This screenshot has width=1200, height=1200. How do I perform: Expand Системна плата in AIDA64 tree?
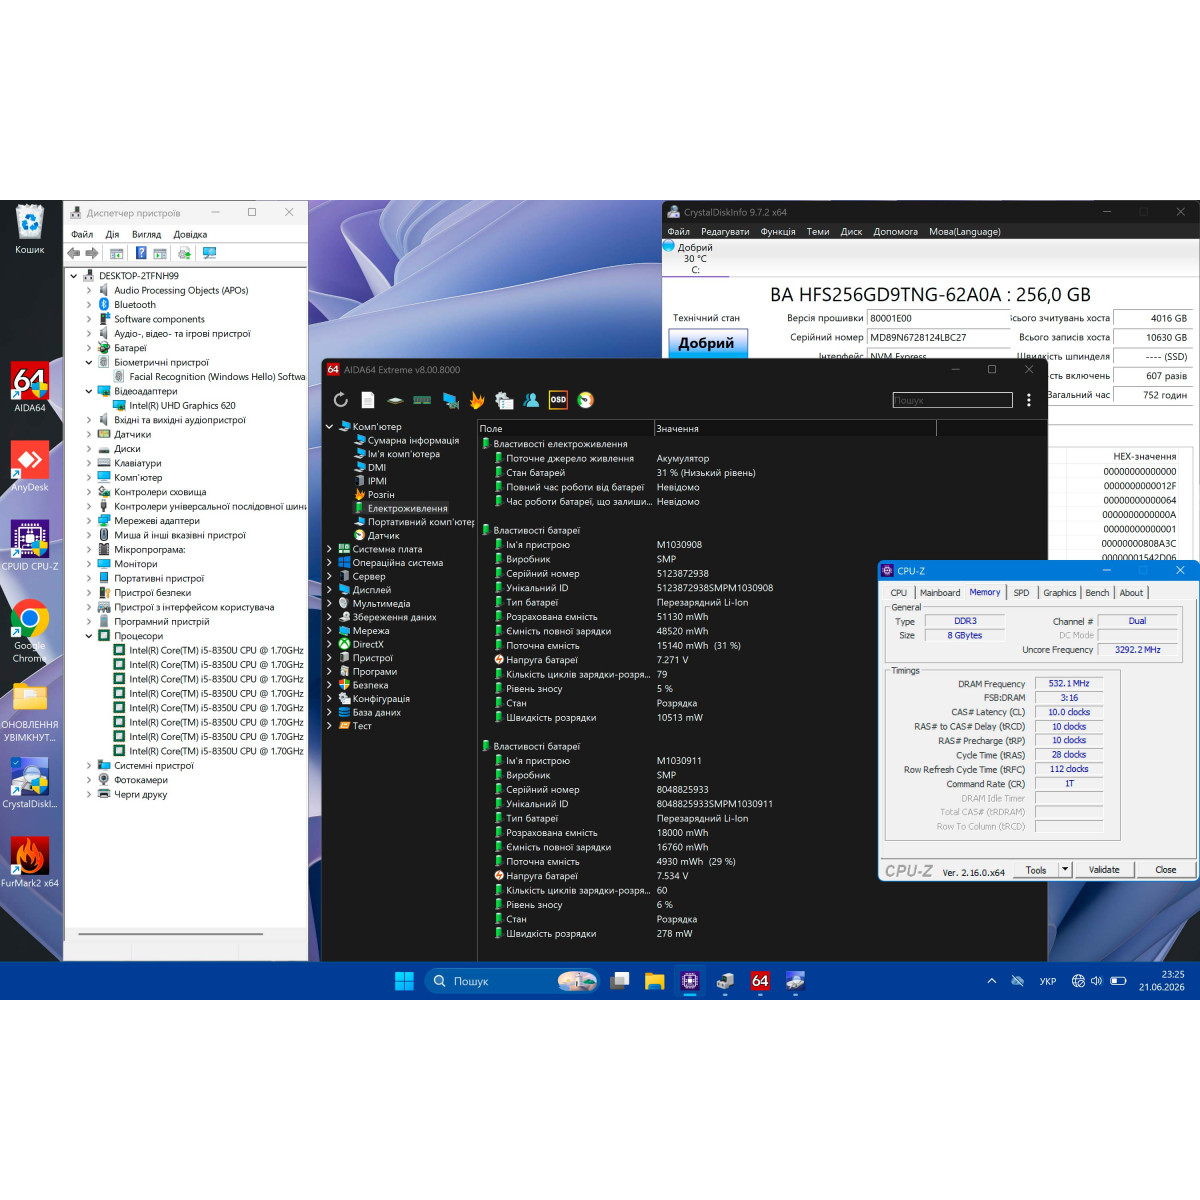coord(329,549)
